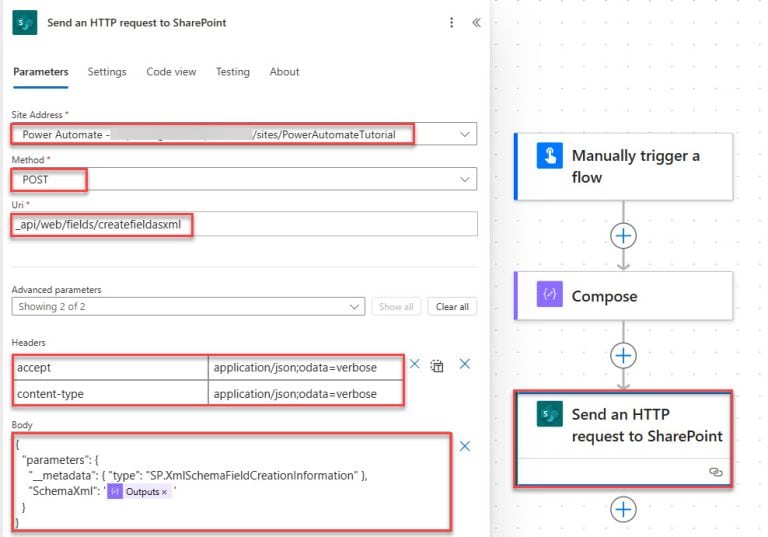Select the Compose action card

pyautogui.click(x=624, y=296)
